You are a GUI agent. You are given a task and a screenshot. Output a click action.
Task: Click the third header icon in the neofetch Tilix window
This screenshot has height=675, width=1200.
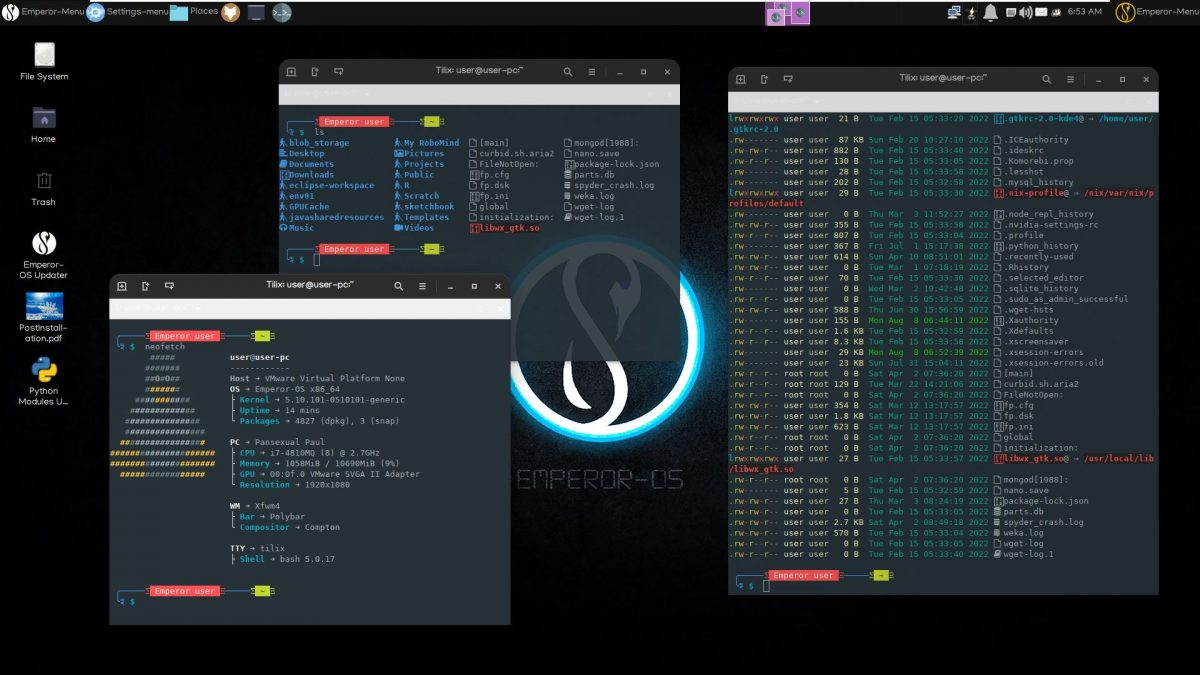click(170, 285)
